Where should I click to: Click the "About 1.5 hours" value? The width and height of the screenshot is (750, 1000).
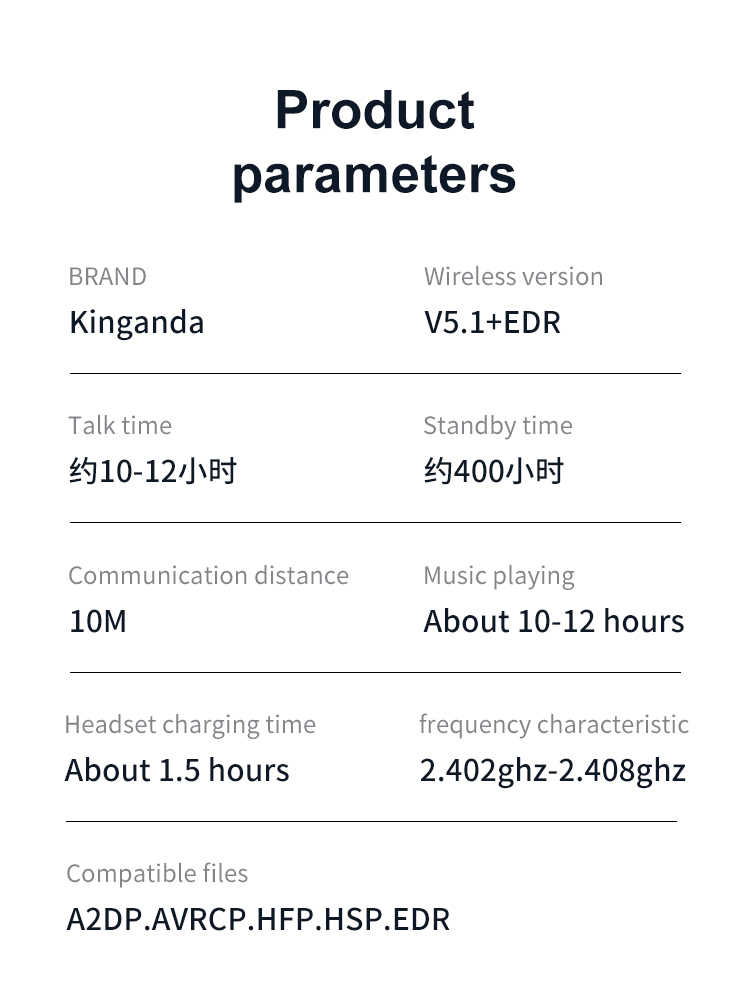pyautogui.click(x=177, y=770)
